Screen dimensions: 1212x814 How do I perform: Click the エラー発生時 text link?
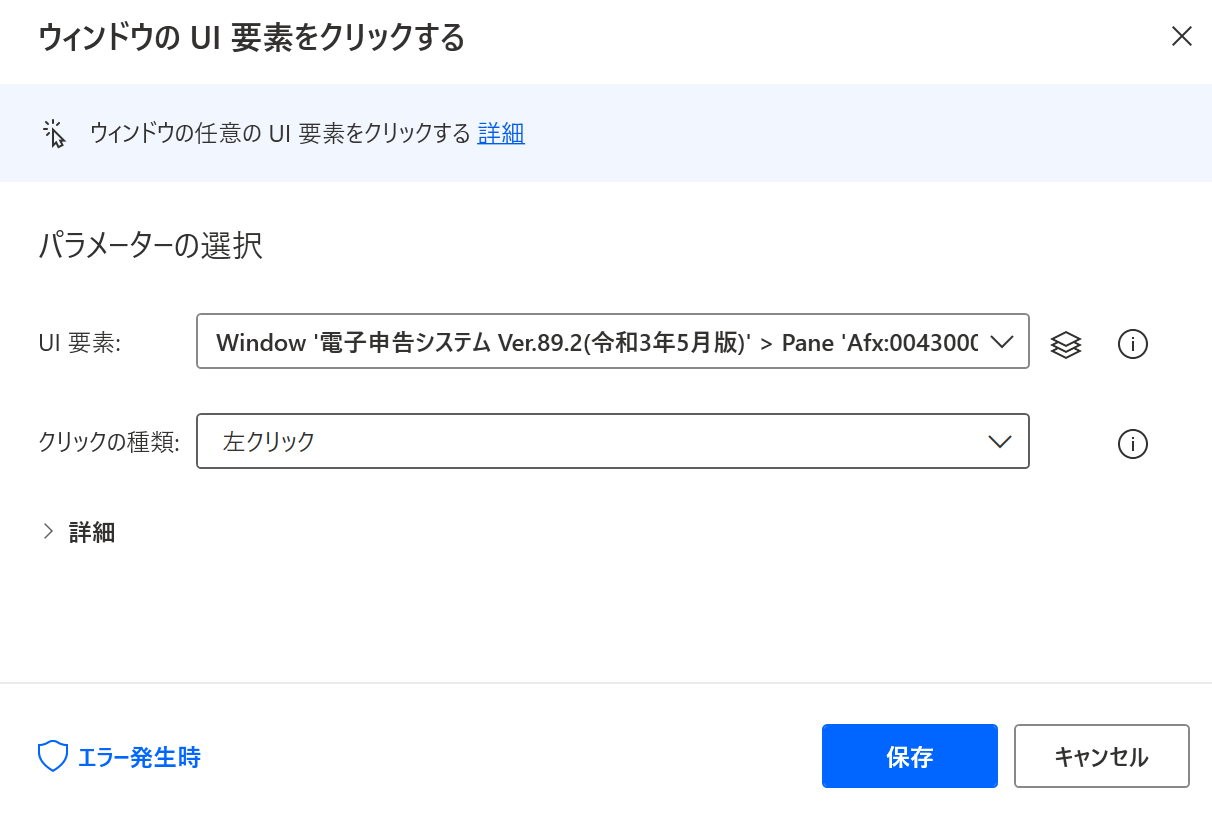tap(139, 757)
